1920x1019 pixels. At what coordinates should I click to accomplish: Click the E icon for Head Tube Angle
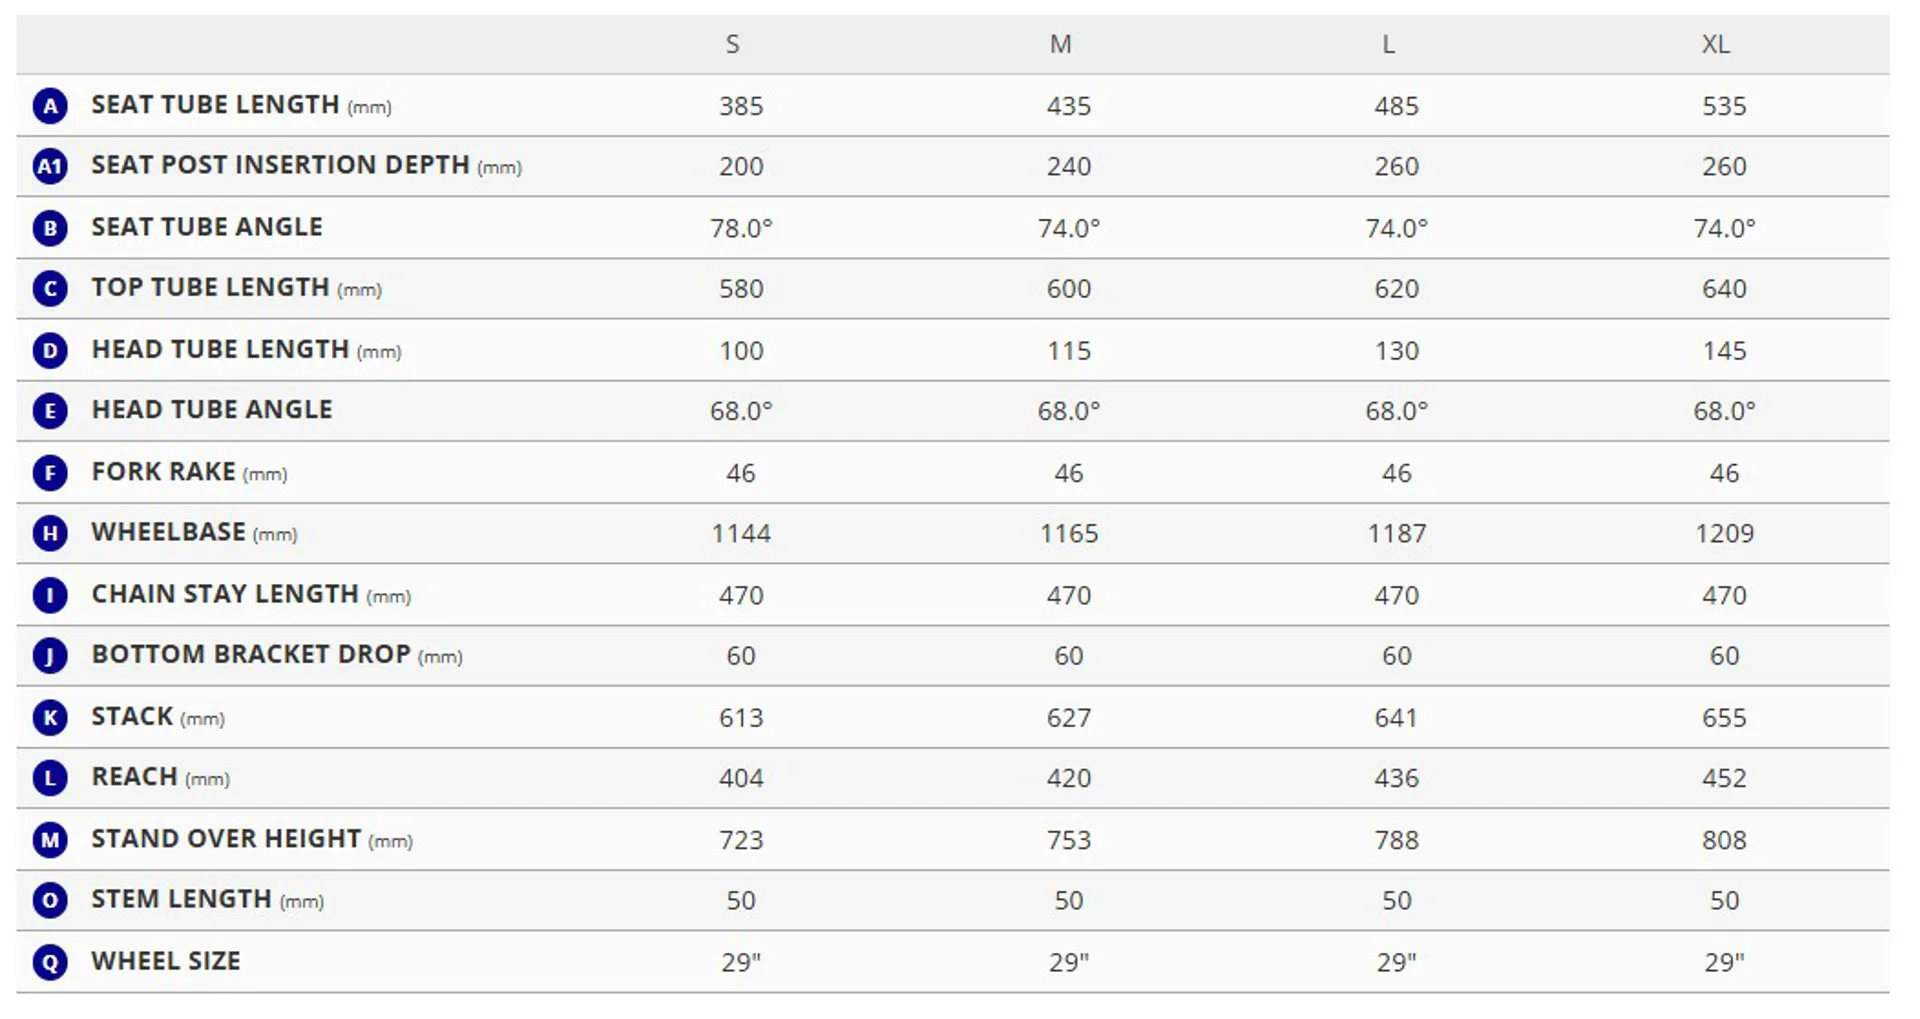[x=50, y=411]
